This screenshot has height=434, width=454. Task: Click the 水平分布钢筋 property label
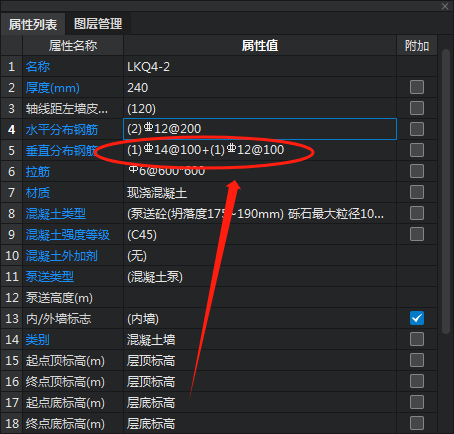tap(62, 130)
